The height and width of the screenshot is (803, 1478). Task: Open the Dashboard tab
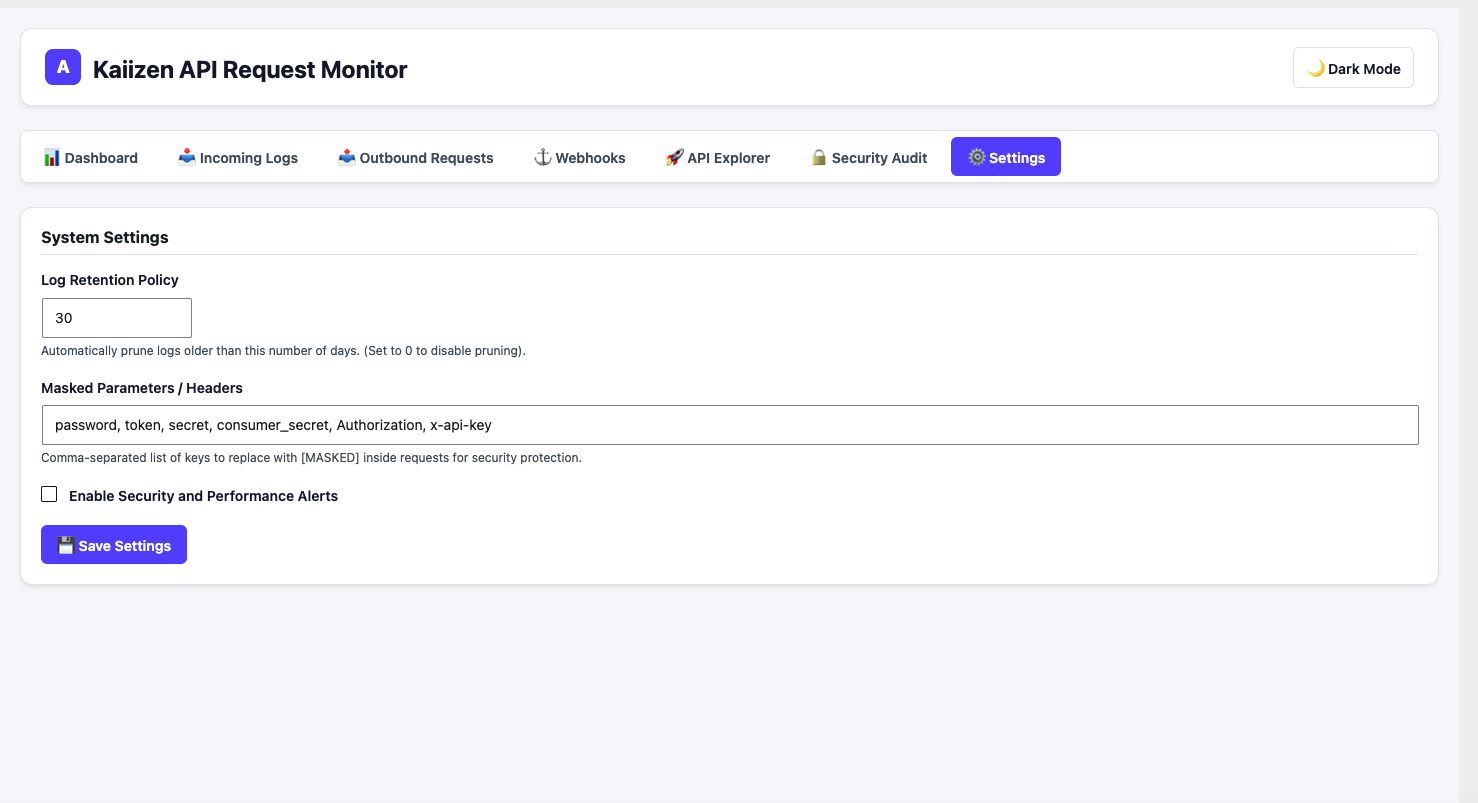tap(91, 157)
